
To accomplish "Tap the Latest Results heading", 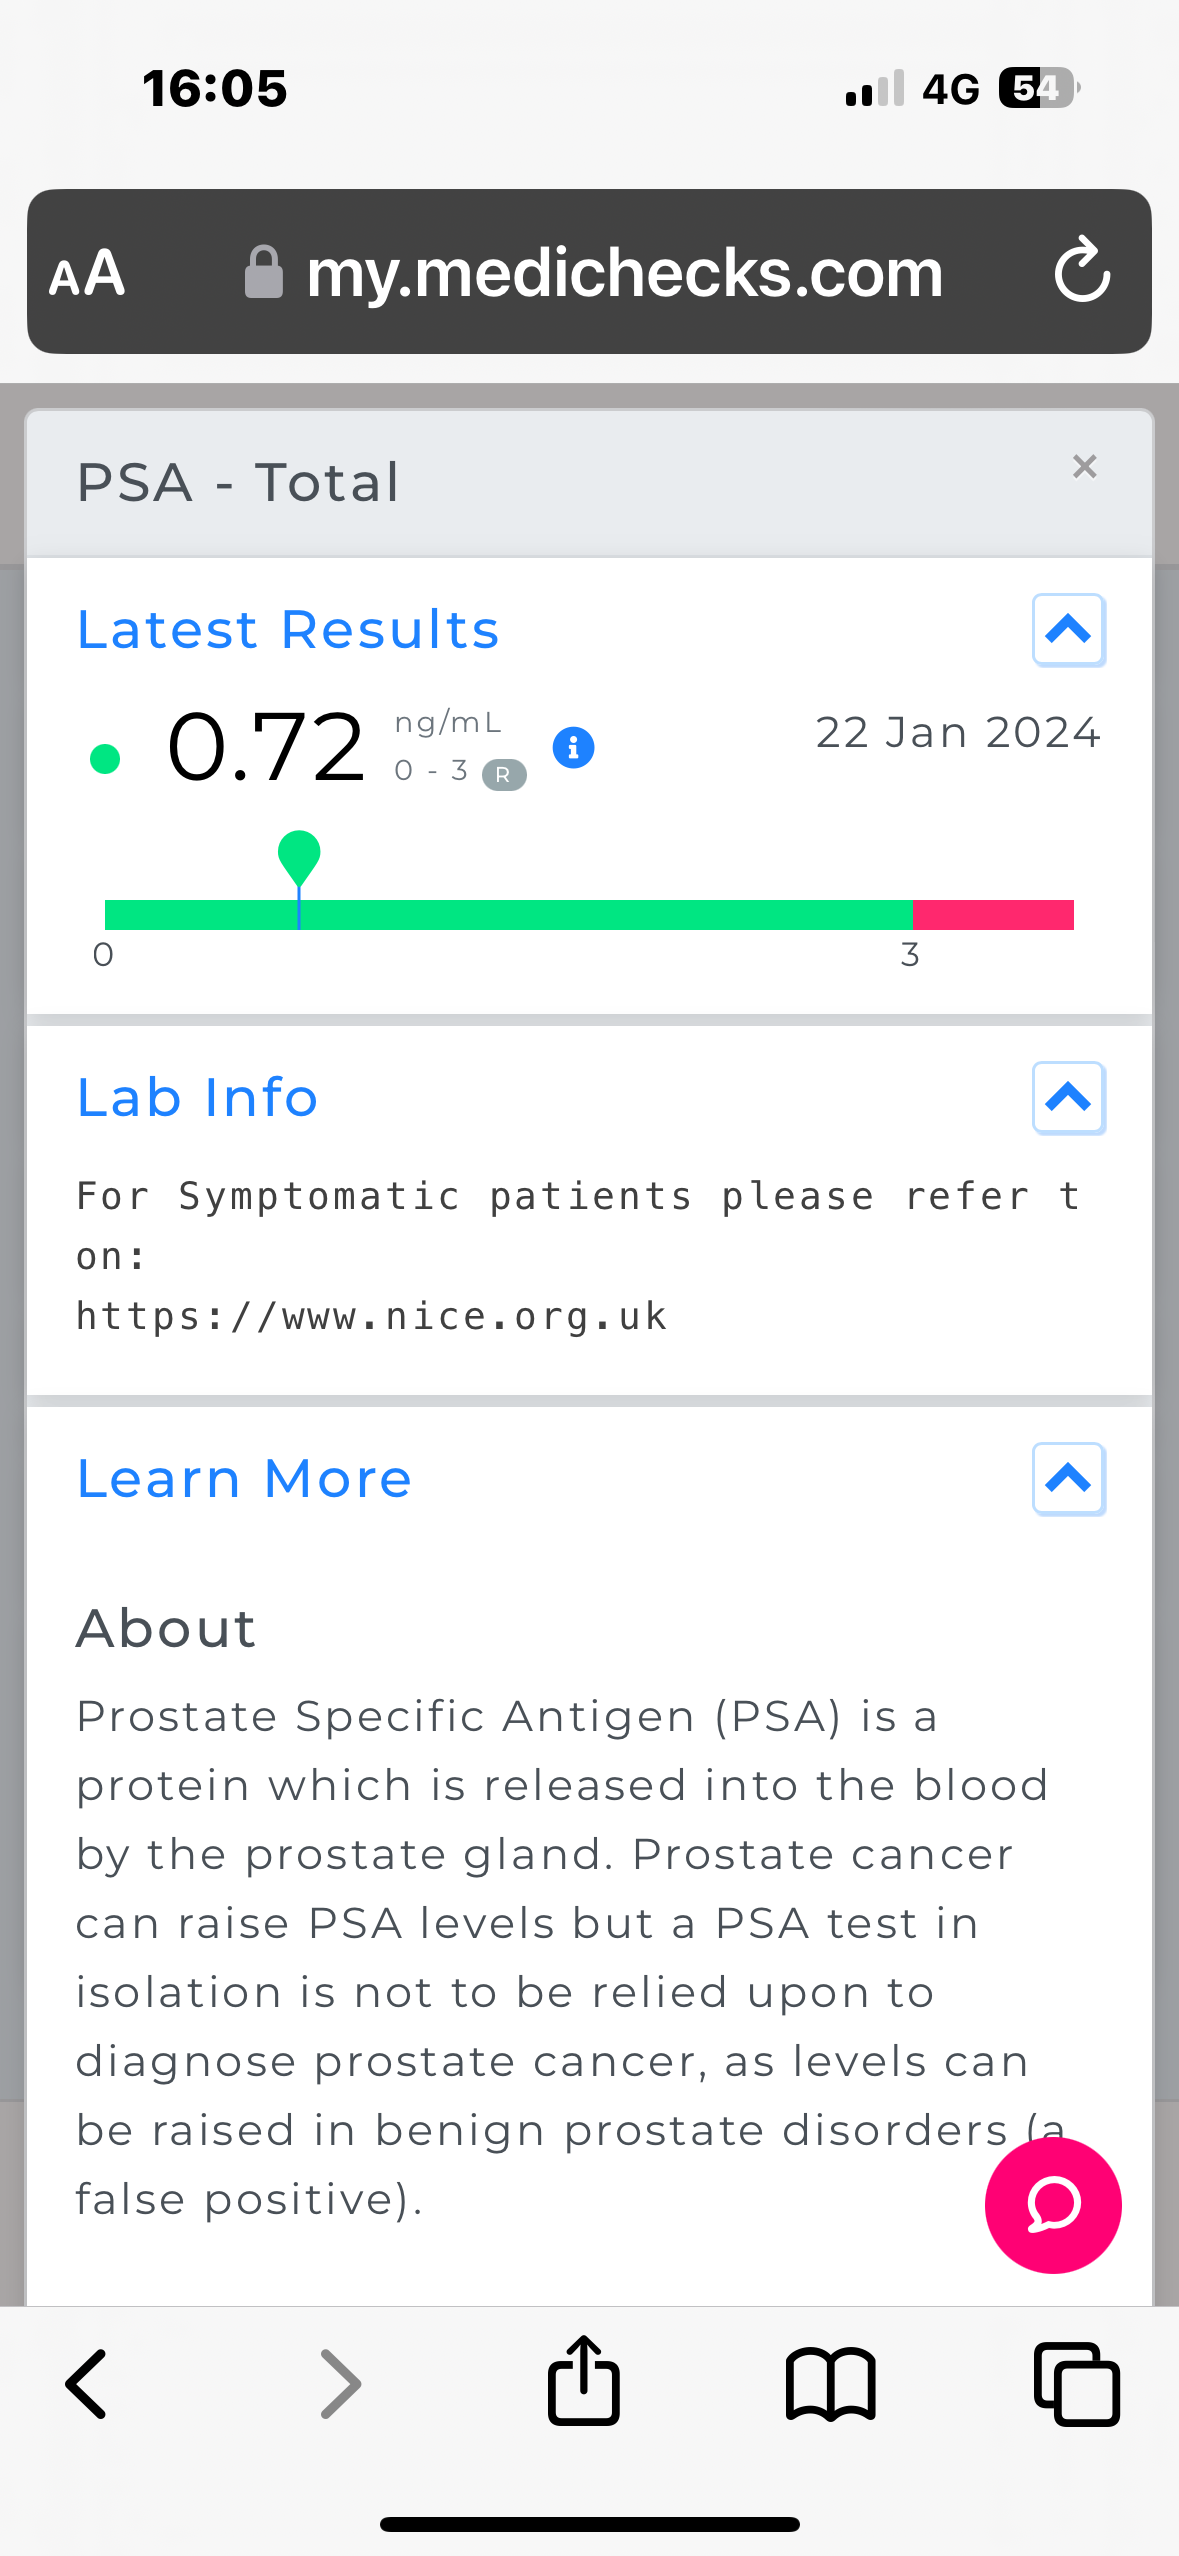I will 288,630.
